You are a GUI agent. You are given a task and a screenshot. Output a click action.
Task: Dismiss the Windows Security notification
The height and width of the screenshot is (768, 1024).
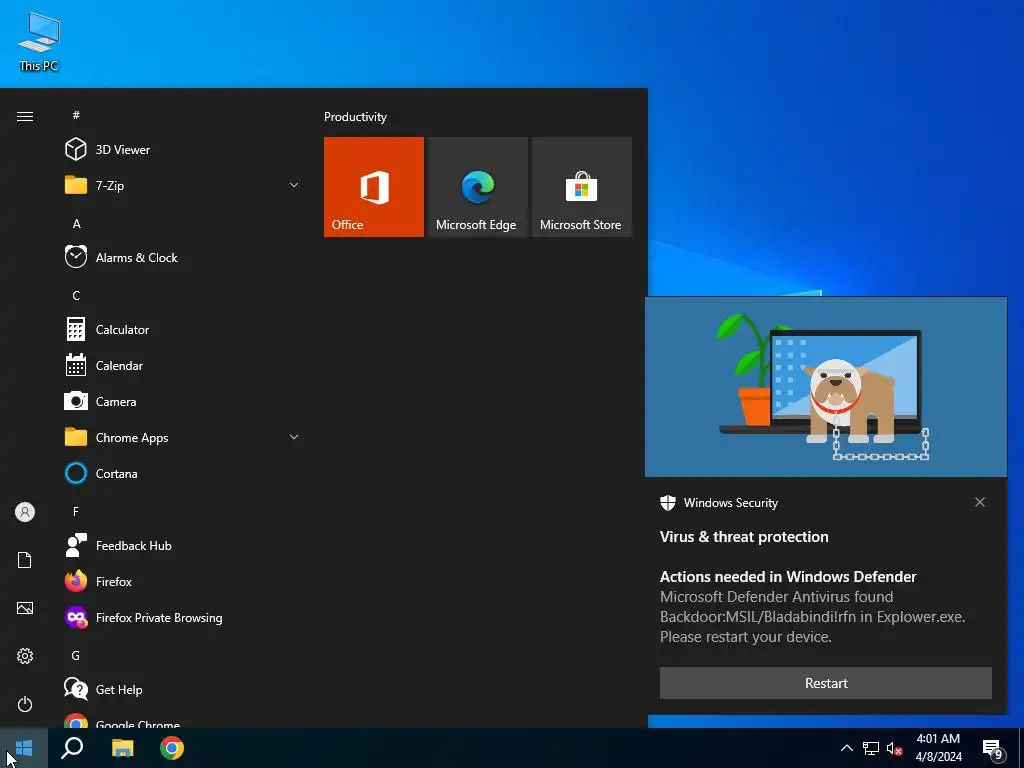click(980, 502)
